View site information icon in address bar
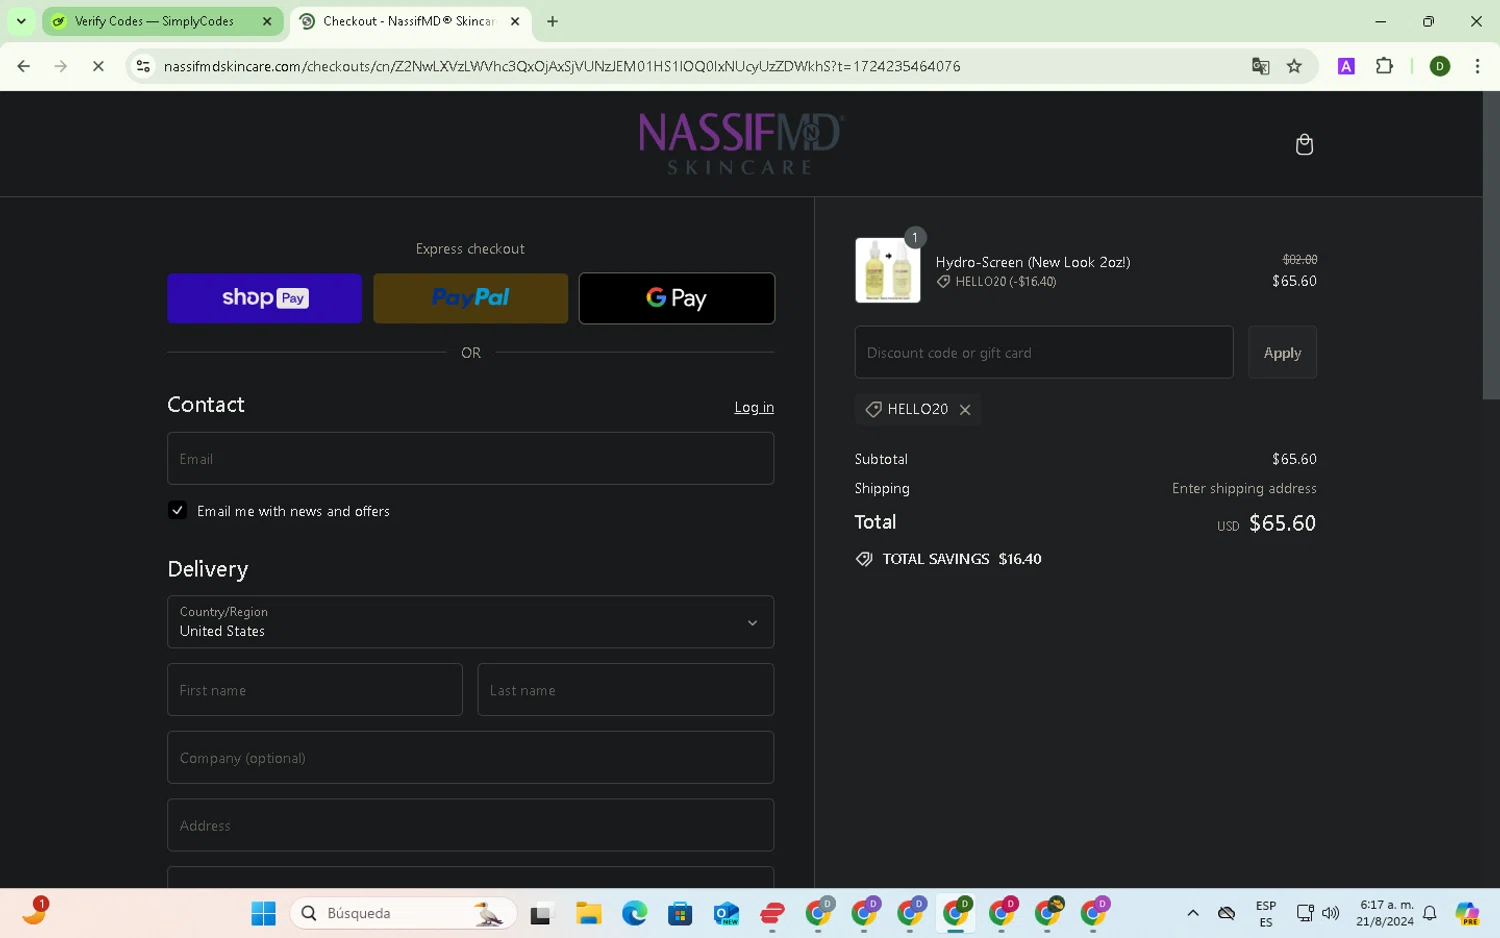1500x938 pixels. 143,66
